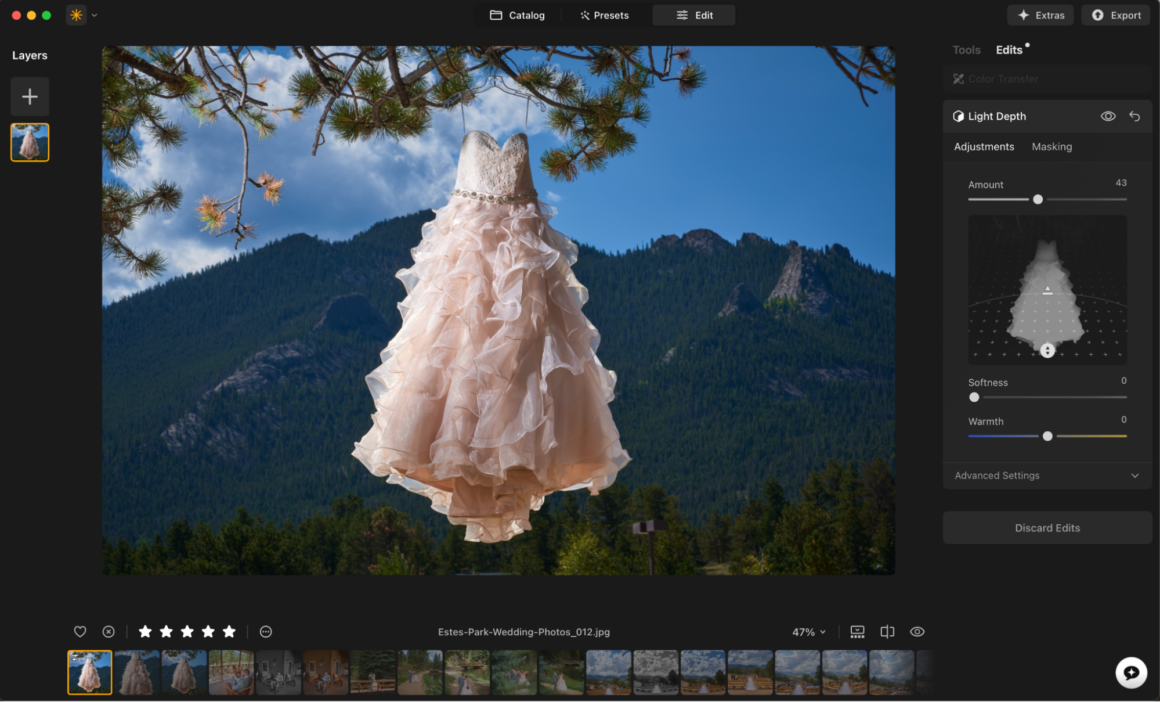Viewport: 1160px width, 702px height.
Task: Click the fit-to-screen view icon
Action: point(857,632)
